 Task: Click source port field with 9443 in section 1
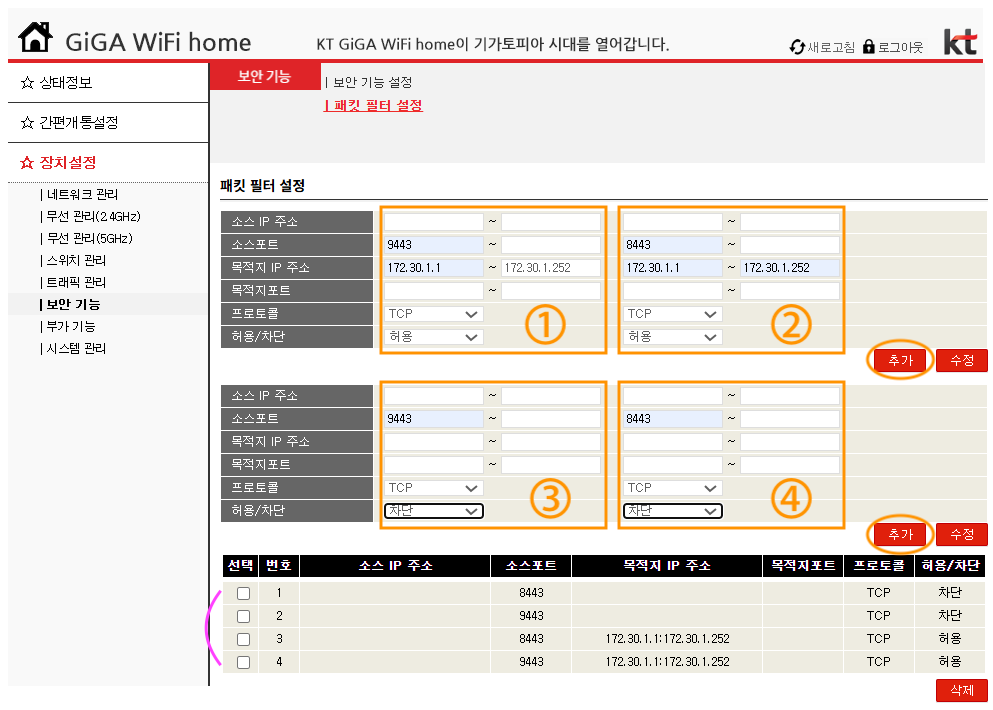point(433,245)
